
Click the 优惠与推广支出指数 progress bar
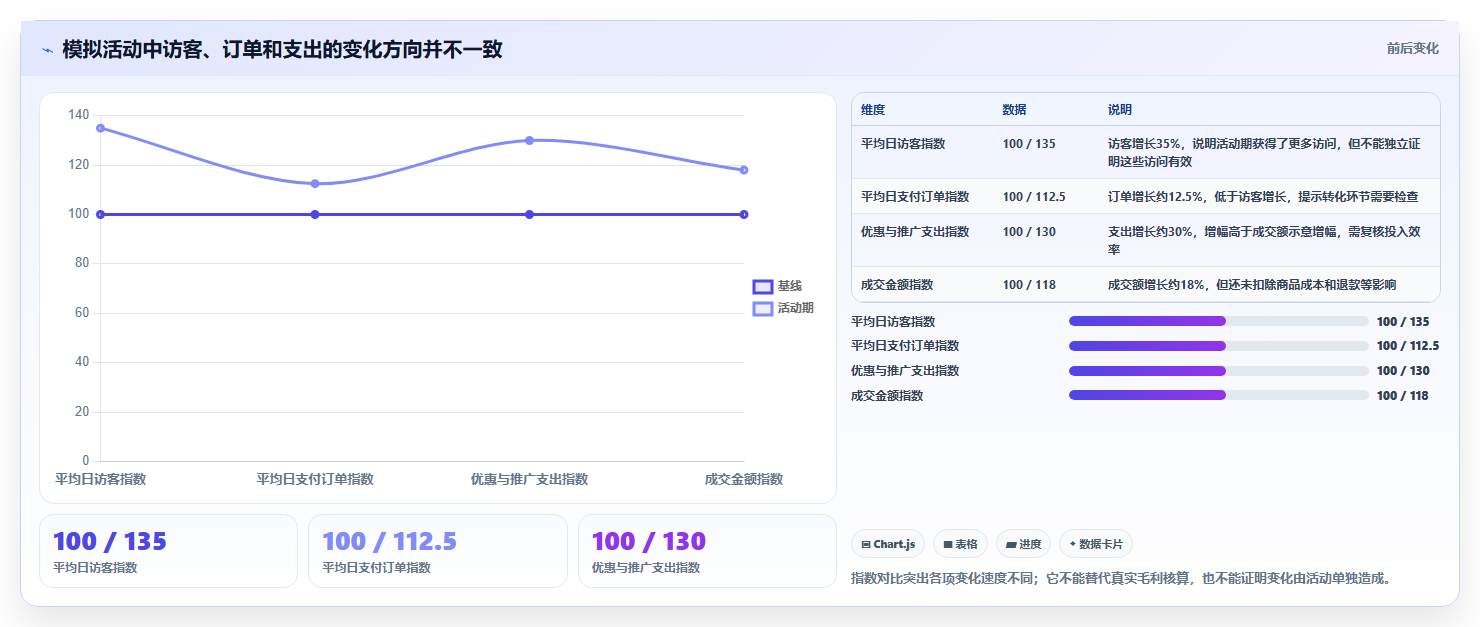pos(1218,370)
